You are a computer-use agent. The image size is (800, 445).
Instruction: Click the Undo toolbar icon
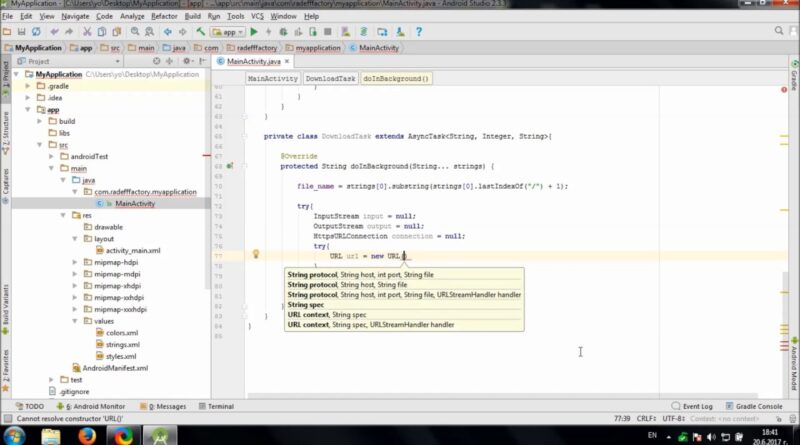click(54, 32)
